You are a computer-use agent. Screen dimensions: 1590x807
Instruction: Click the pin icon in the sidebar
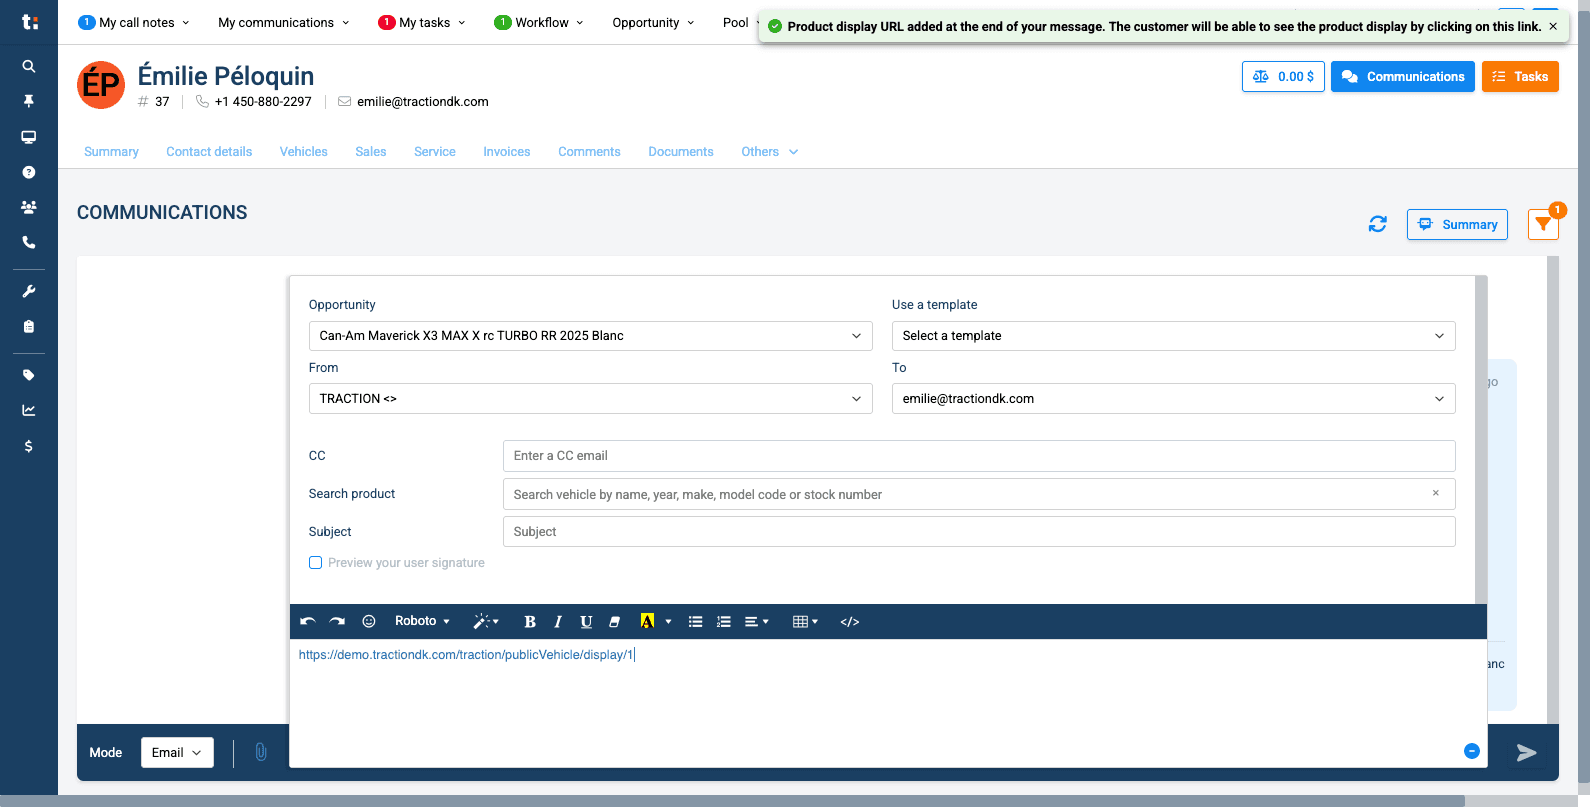(x=29, y=101)
